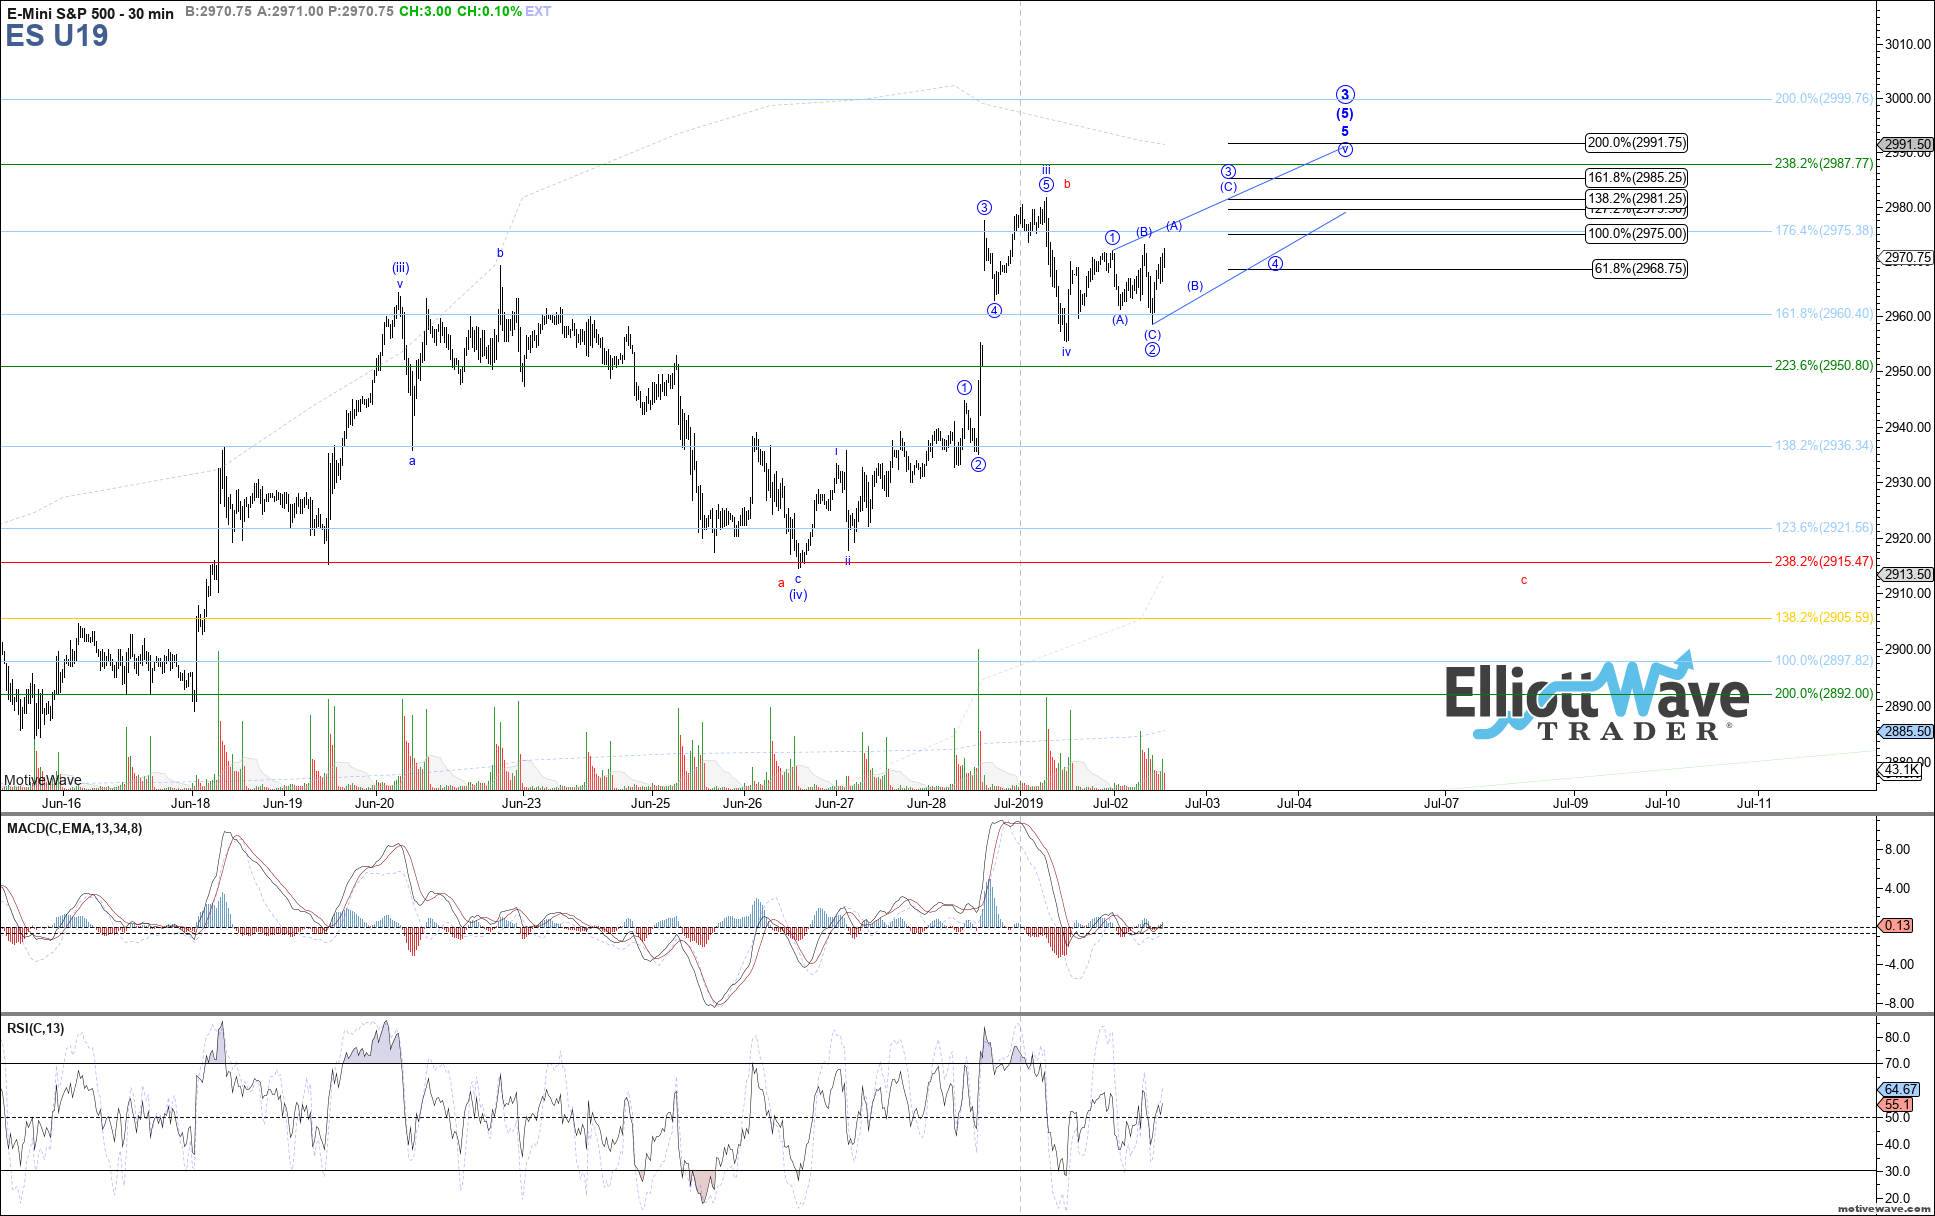Select the red b label beside circled 5

1068,184
